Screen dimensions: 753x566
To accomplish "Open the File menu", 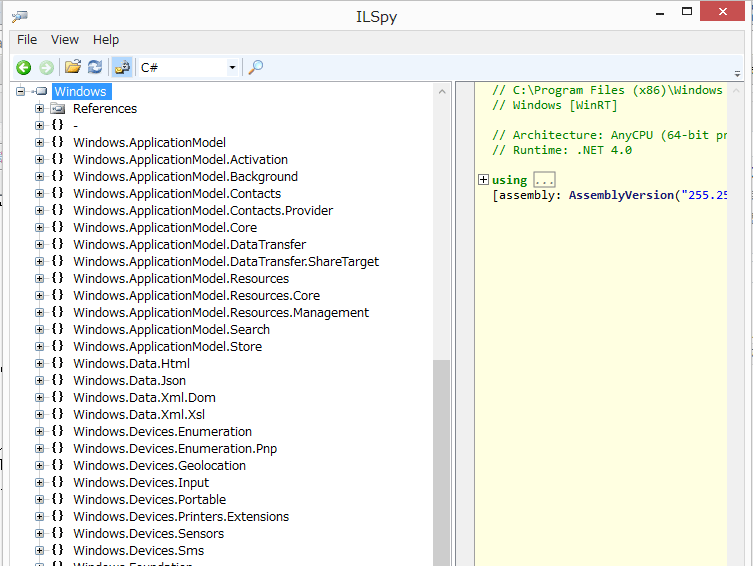I will click(x=27, y=40).
